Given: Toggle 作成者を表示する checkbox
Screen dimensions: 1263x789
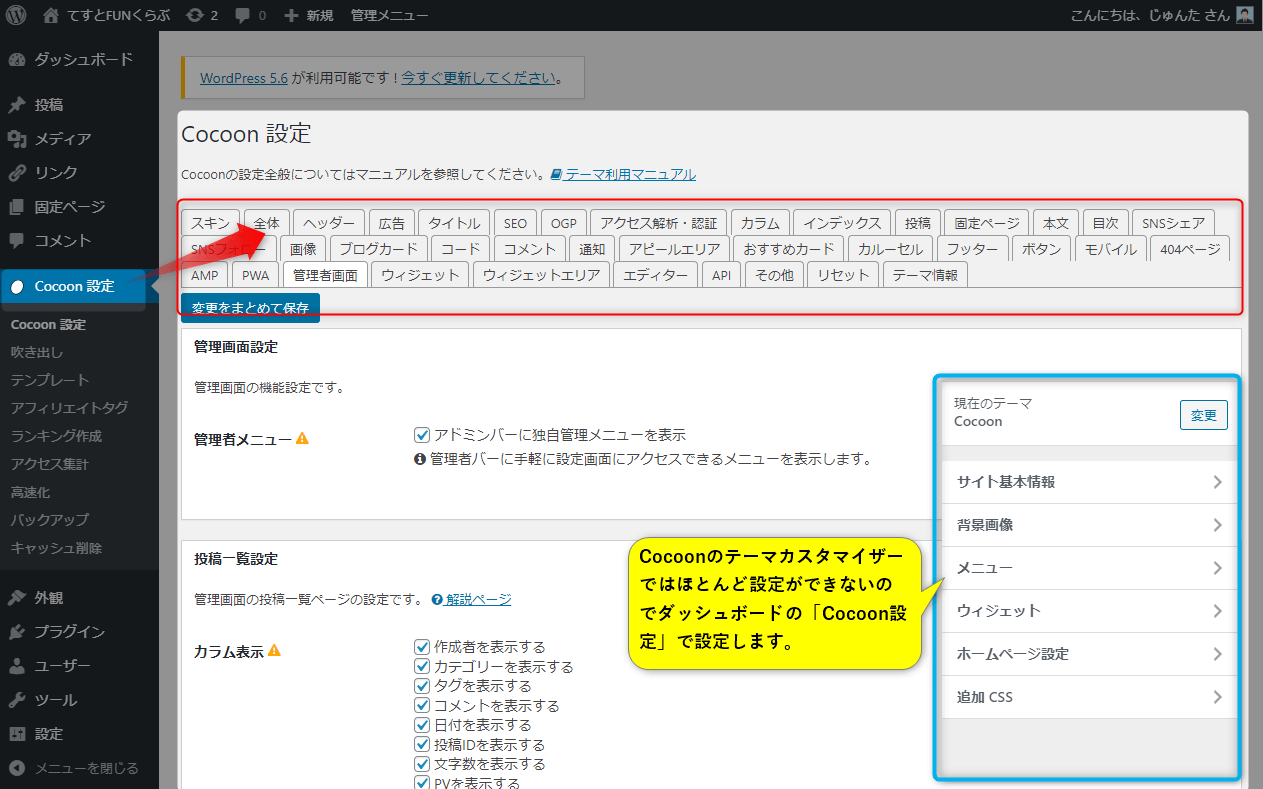Looking at the screenshot, I should [422, 647].
